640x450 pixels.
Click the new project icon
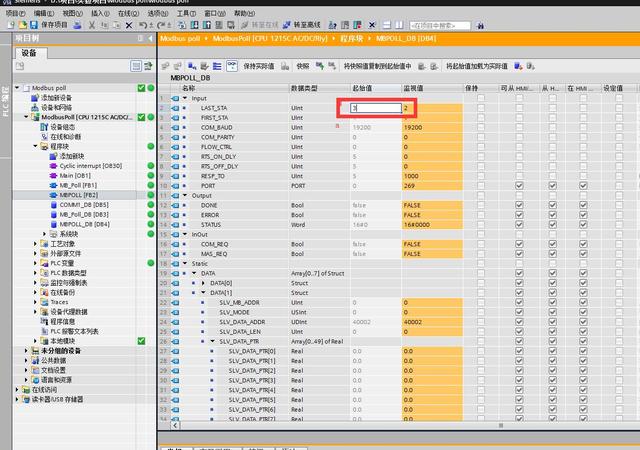point(11,25)
